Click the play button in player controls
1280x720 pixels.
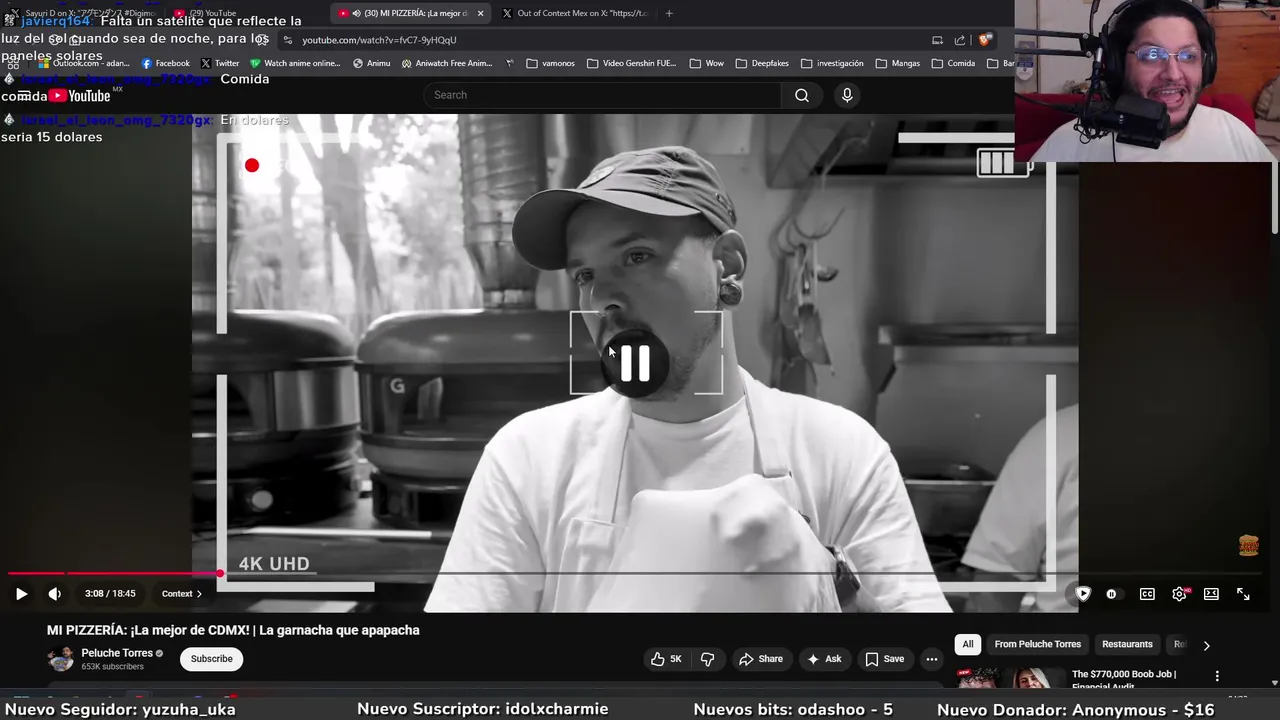click(x=21, y=594)
